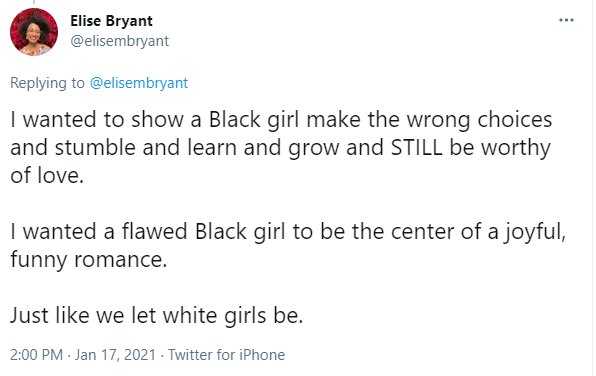This screenshot has height=376, width=596.
Task: Open the Elise Bryant display name profile link
Action: (x=111, y=21)
